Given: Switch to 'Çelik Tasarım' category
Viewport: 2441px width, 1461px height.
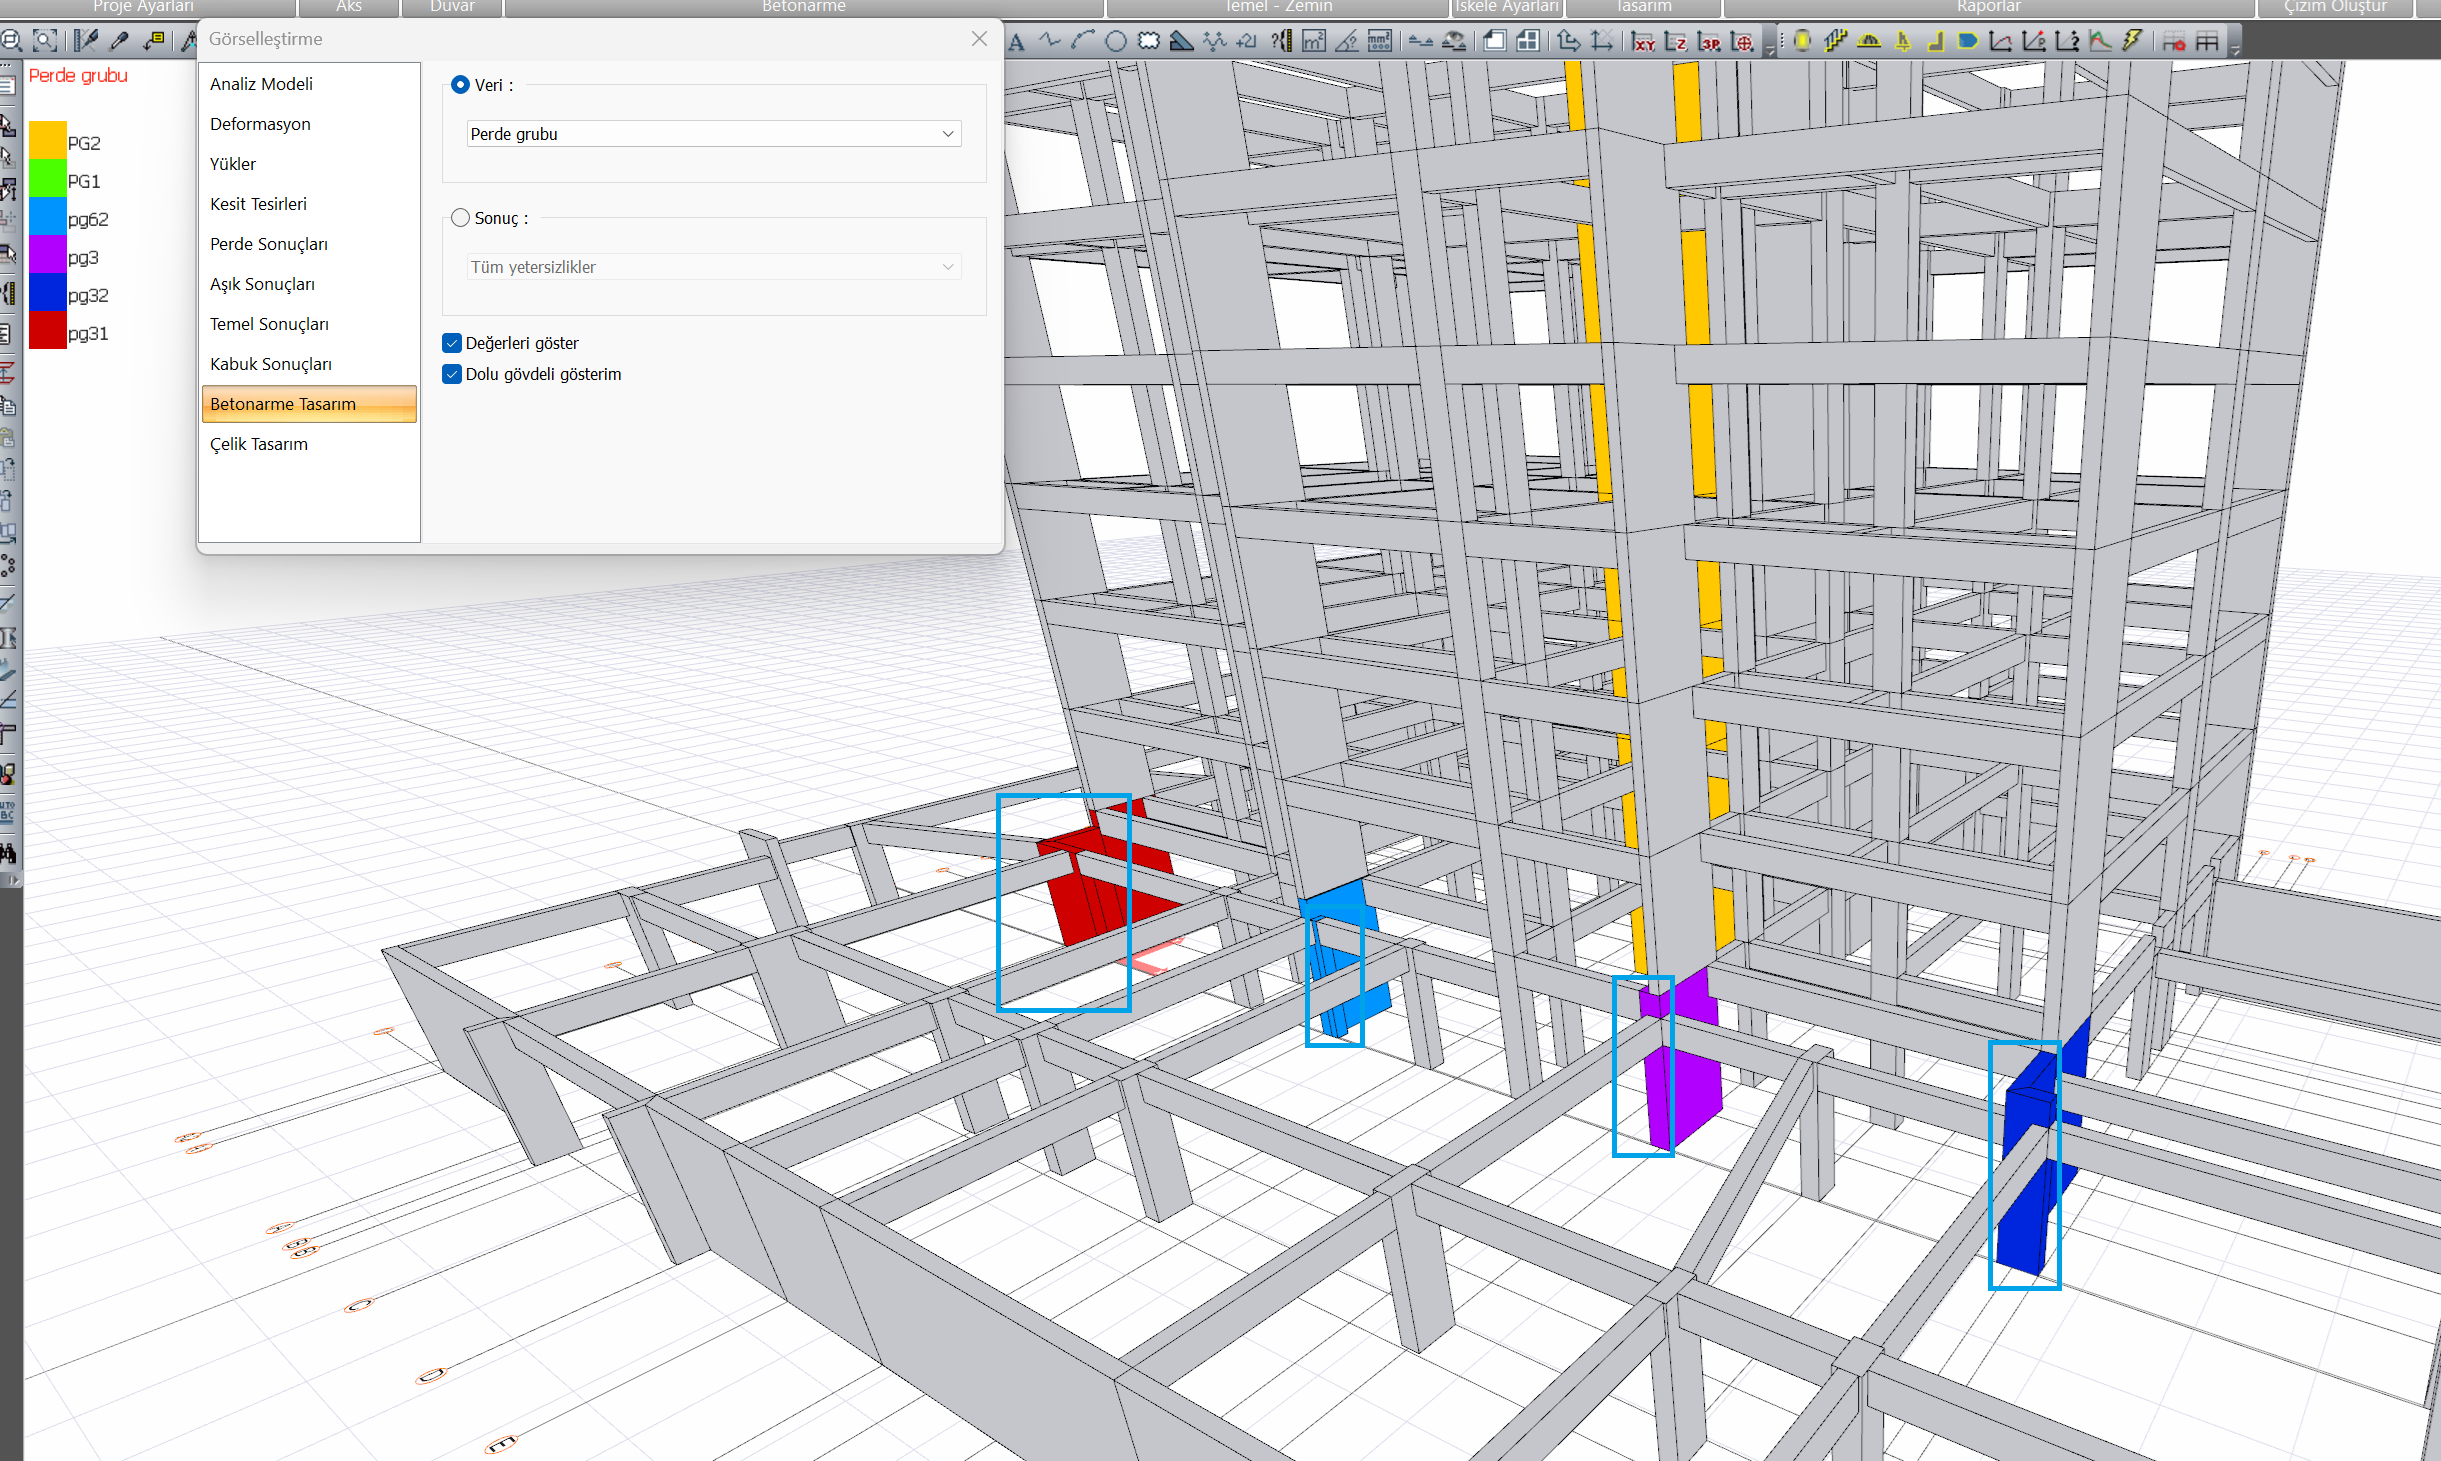Looking at the screenshot, I should [259, 444].
